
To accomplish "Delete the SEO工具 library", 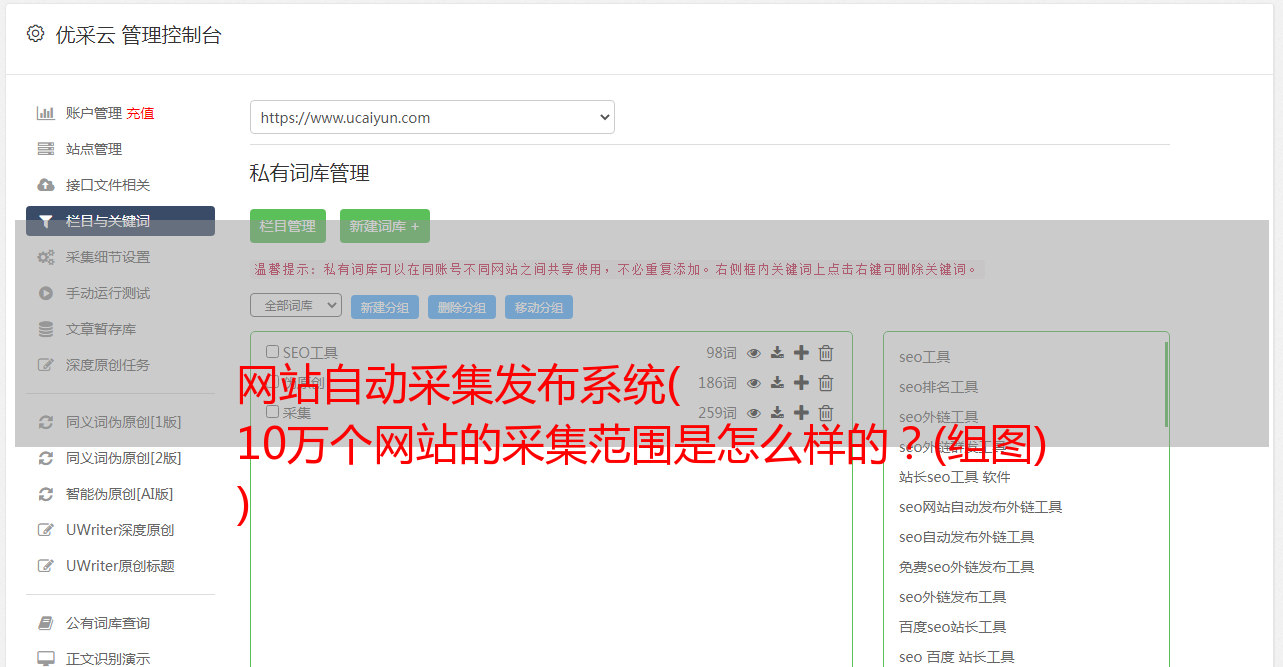I will click(x=826, y=353).
